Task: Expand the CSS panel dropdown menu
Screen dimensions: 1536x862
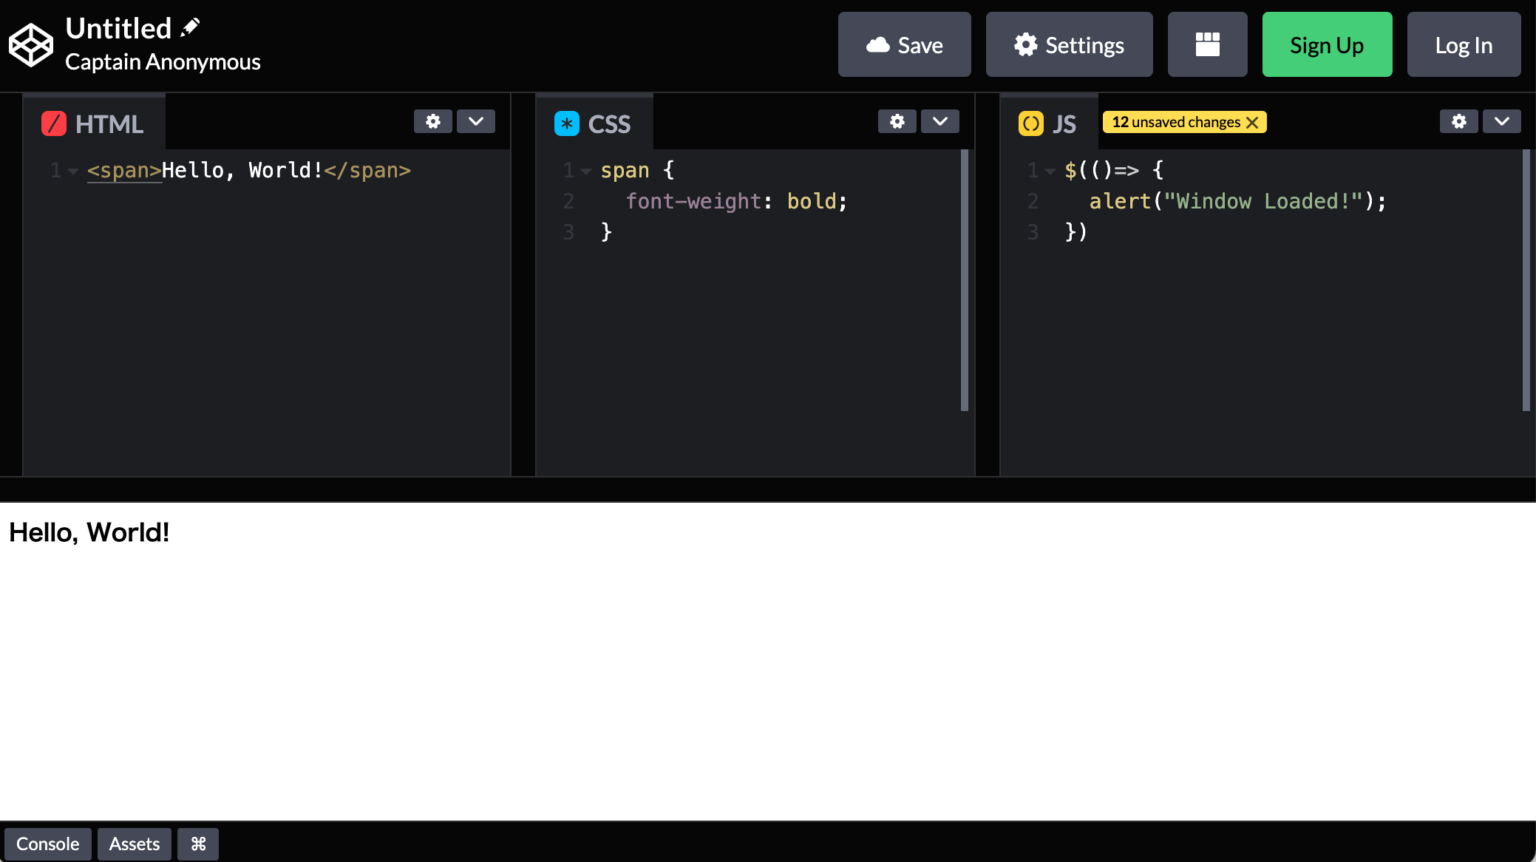Action: [940, 121]
